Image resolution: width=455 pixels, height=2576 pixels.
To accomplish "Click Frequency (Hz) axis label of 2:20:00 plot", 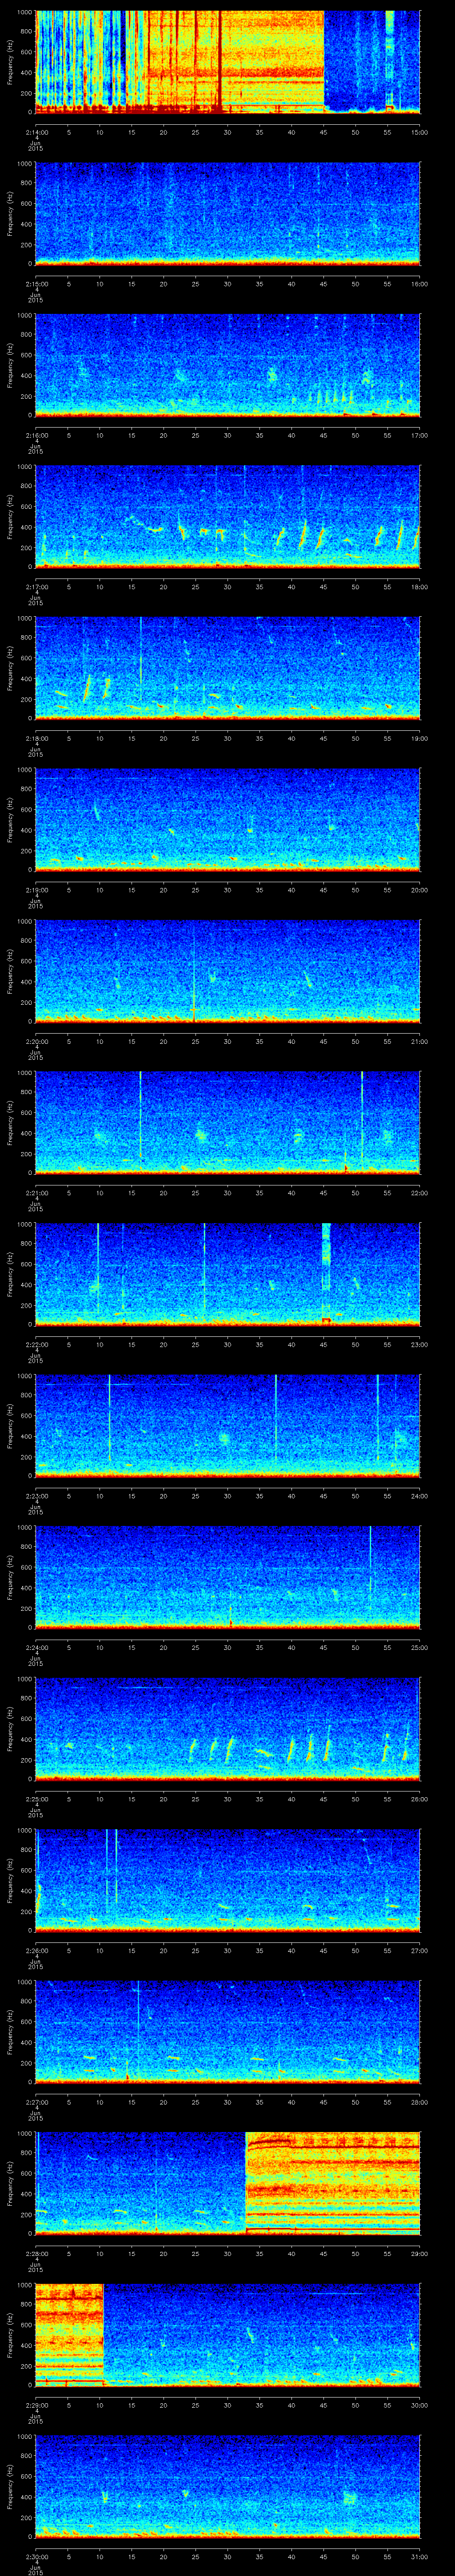I will [10, 971].
